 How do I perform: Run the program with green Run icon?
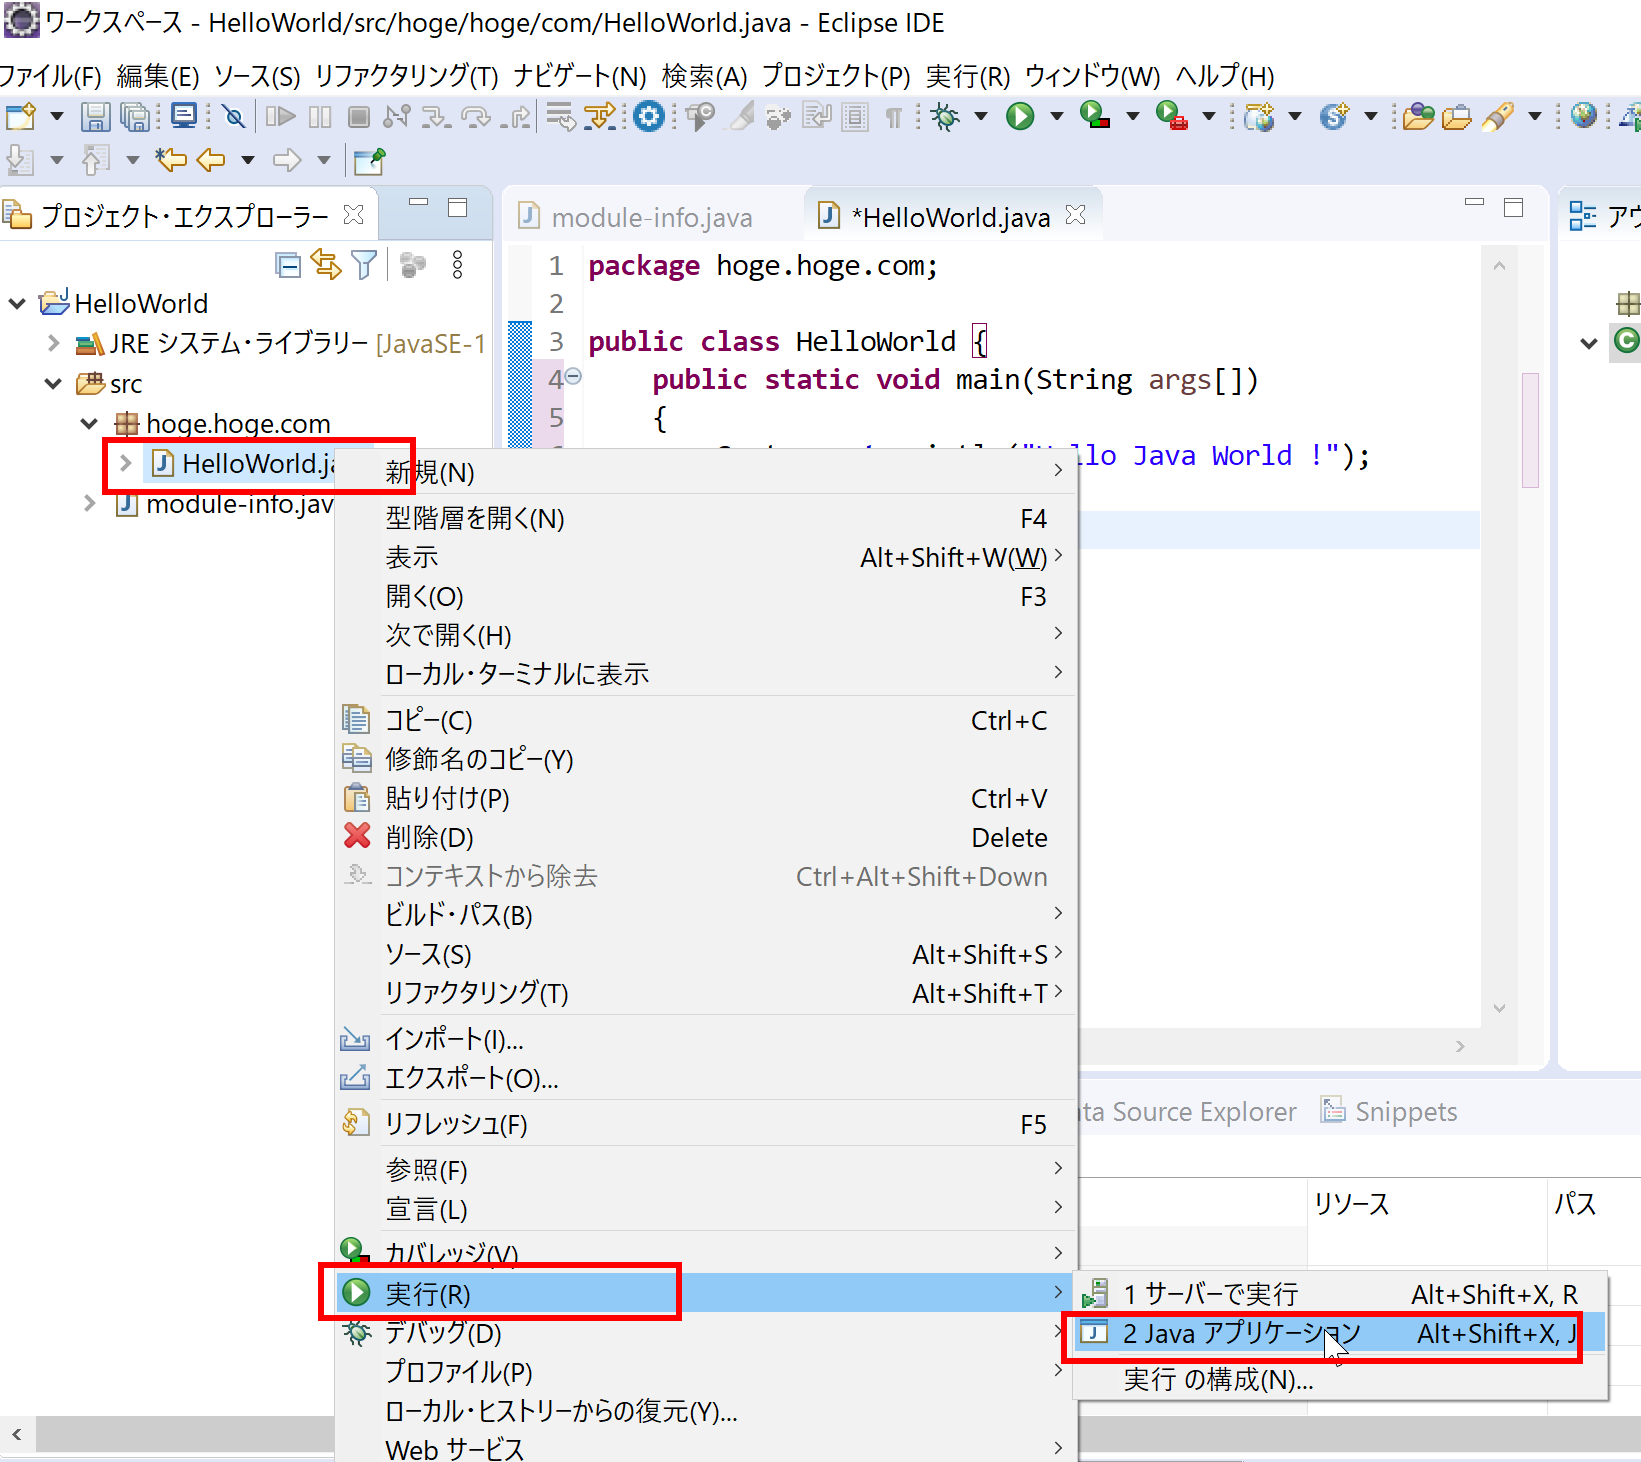[x=1020, y=117]
